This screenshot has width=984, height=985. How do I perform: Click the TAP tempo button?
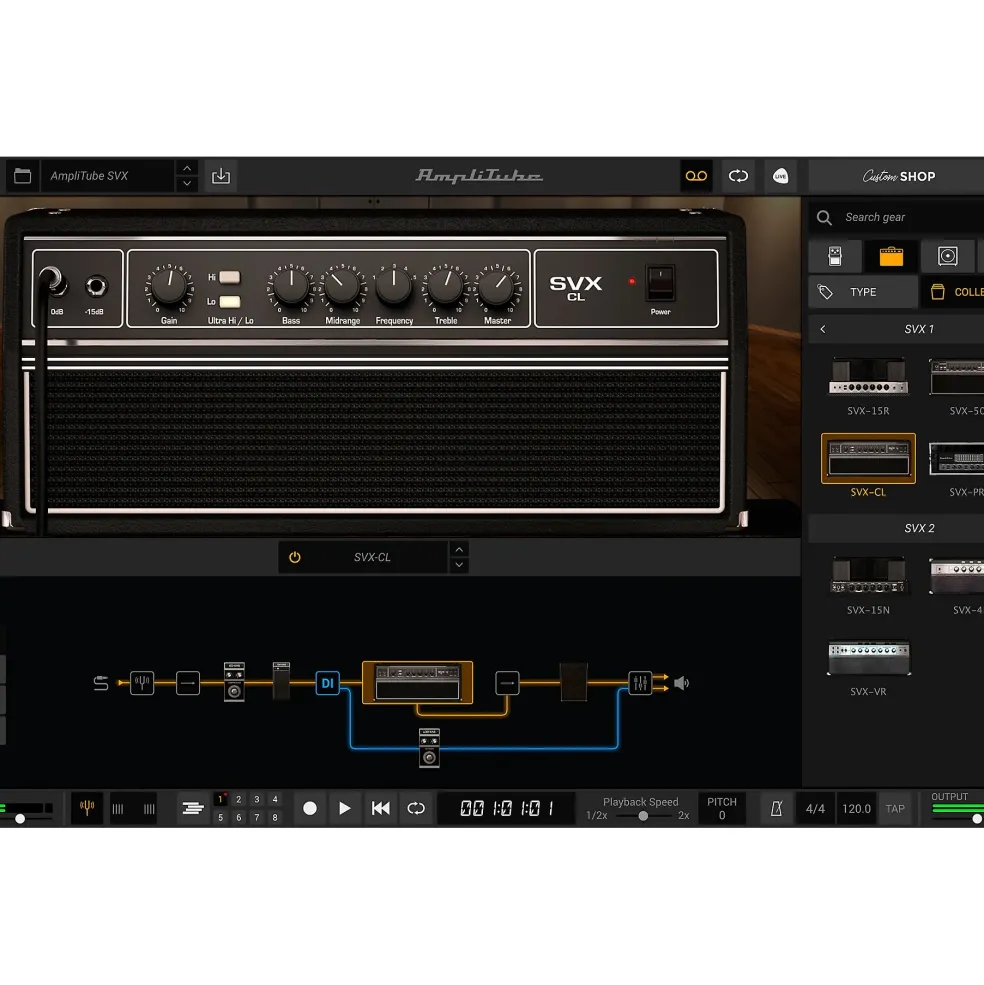click(895, 808)
